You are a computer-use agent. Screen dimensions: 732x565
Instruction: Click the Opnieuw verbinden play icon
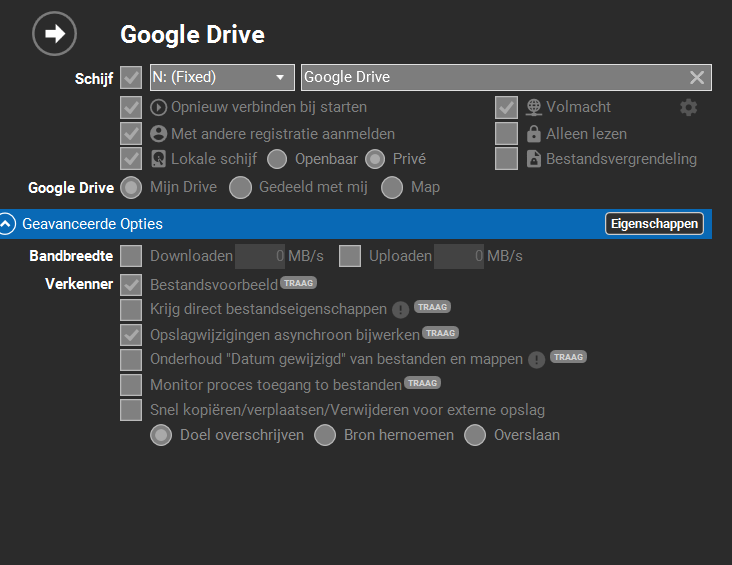tap(158, 107)
